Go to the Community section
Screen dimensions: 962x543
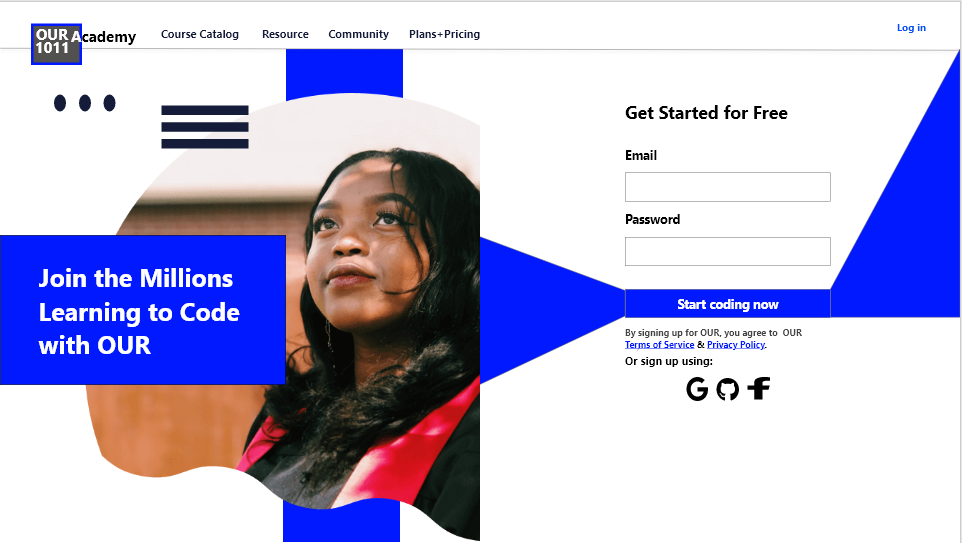coord(358,34)
